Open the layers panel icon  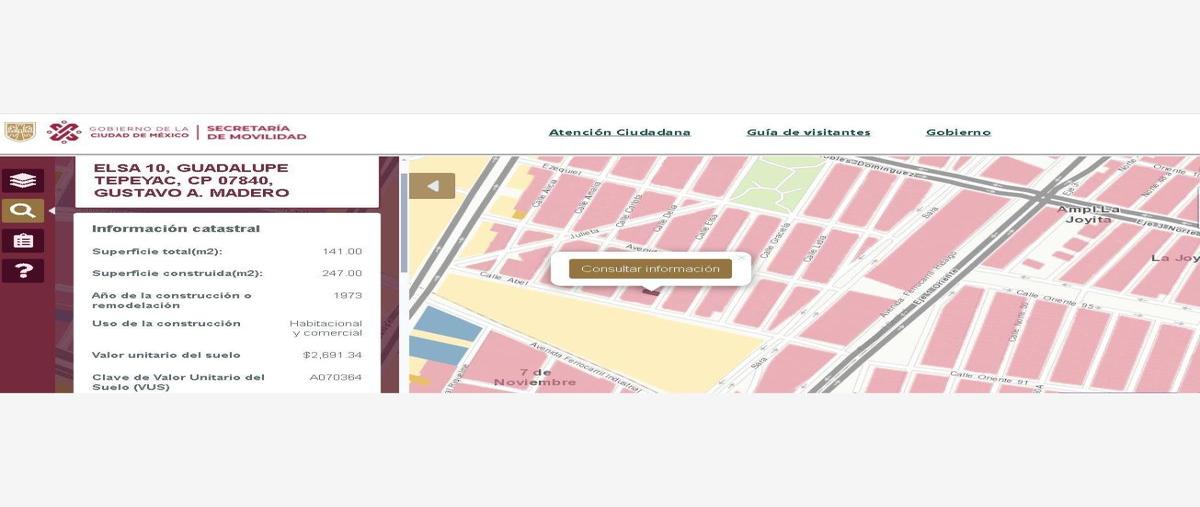click(x=22, y=181)
